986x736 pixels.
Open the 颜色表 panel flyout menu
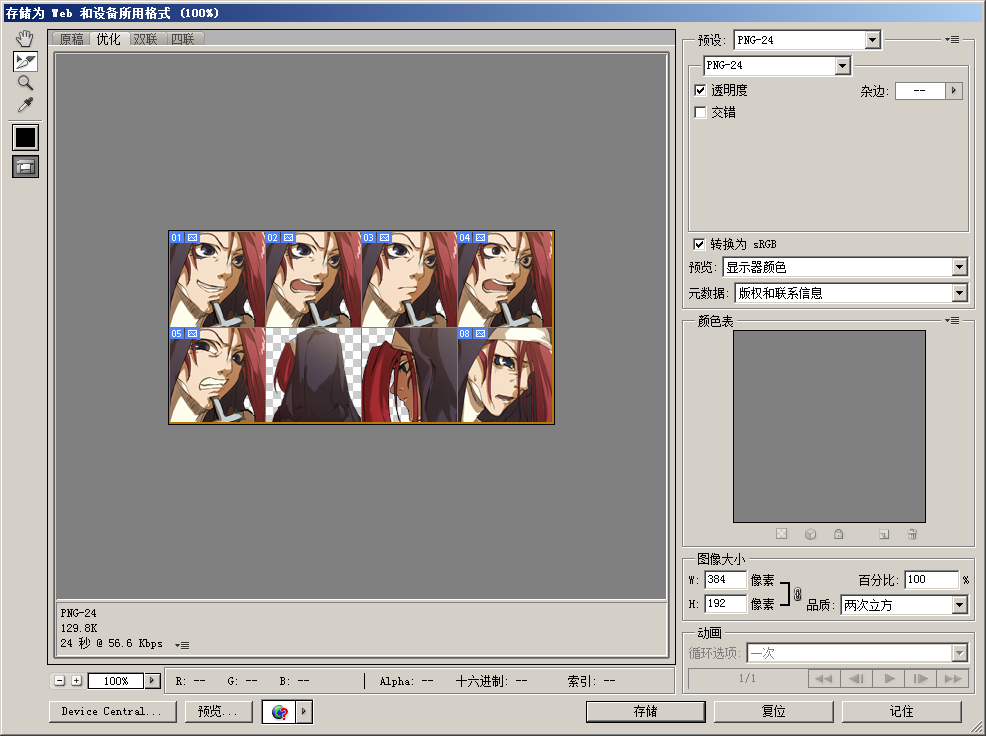[x=951, y=321]
